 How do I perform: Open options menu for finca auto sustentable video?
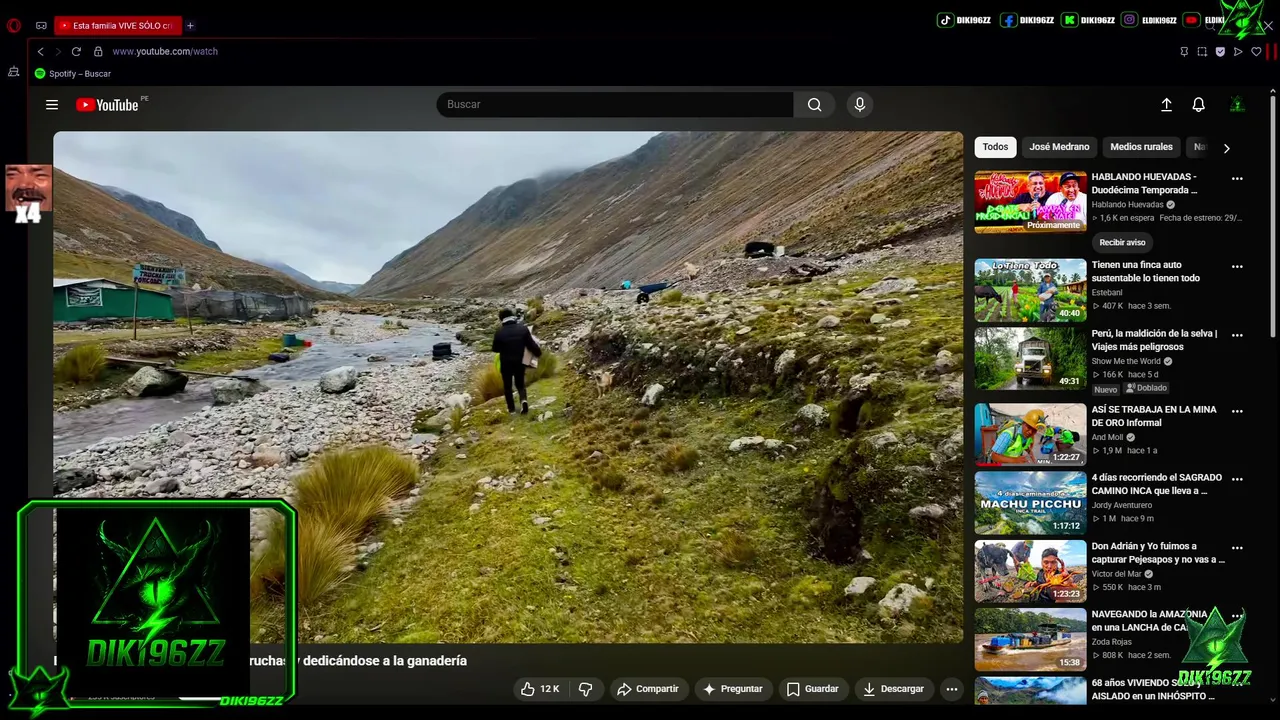1237,267
